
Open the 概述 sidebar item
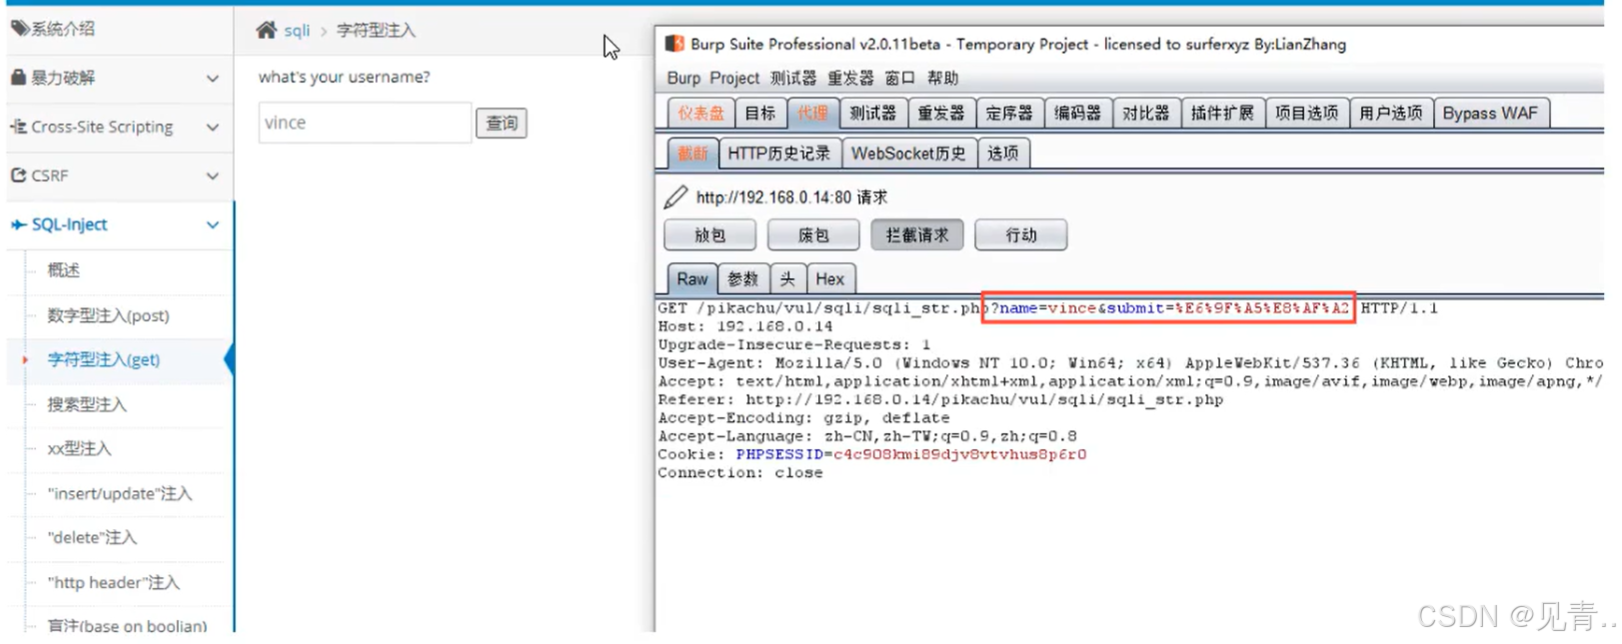64,270
